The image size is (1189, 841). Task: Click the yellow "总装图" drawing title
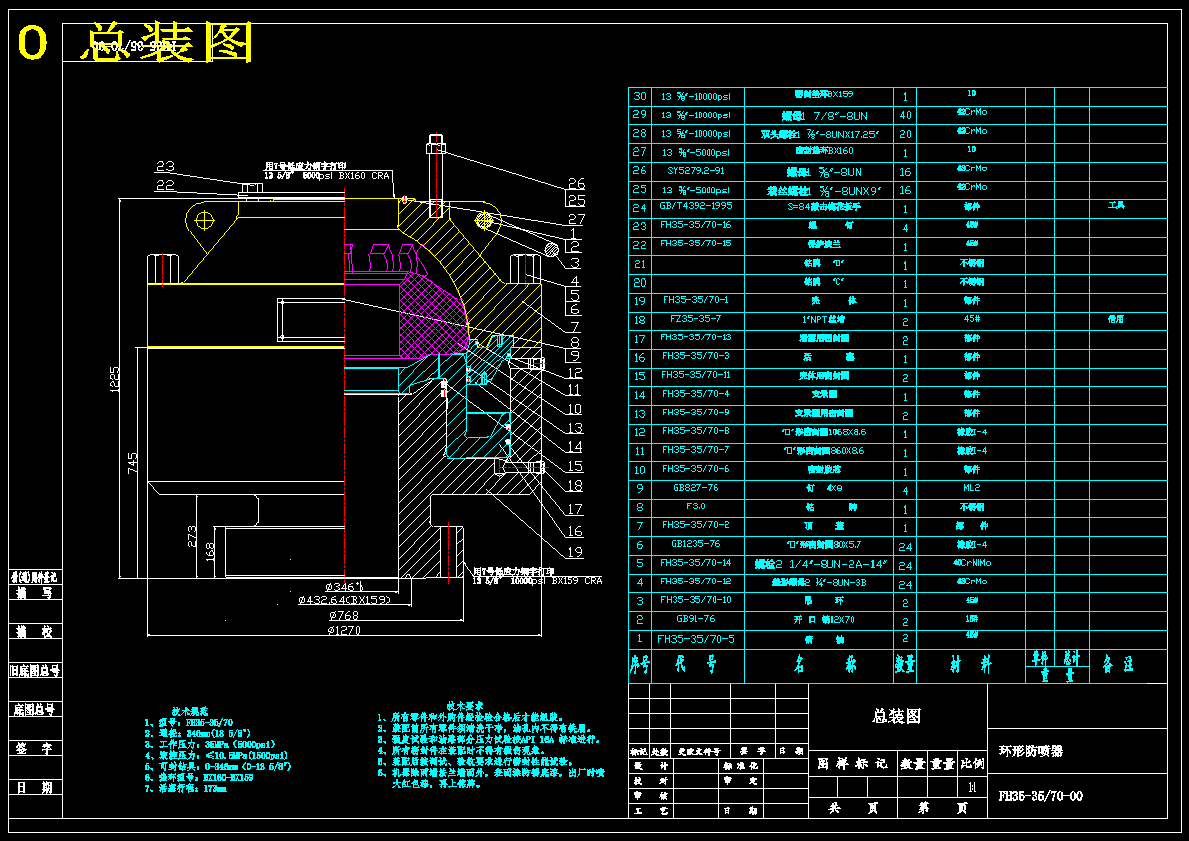pyautogui.click(x=167, y=42)
